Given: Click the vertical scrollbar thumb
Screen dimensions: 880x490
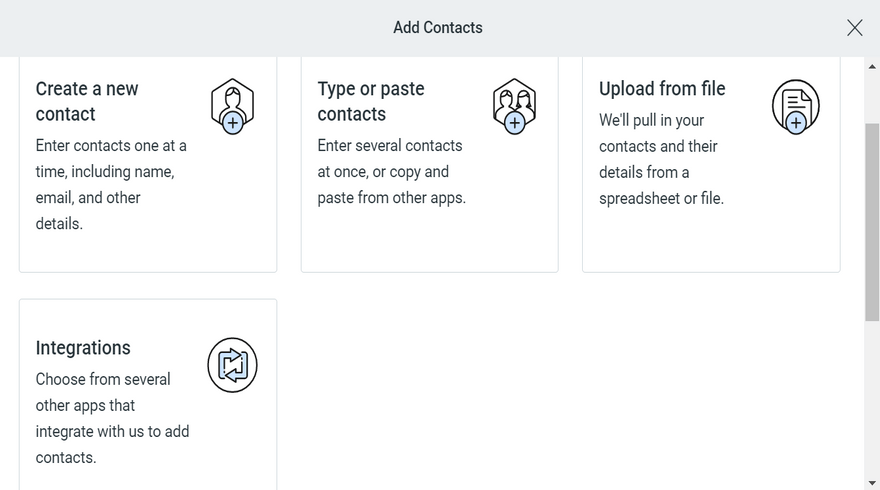Looking at the screenshot, I should 872,222.
